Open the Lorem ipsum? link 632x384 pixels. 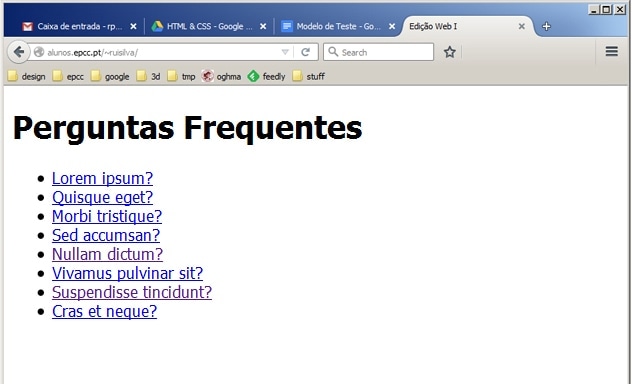(x=102, y=178)
